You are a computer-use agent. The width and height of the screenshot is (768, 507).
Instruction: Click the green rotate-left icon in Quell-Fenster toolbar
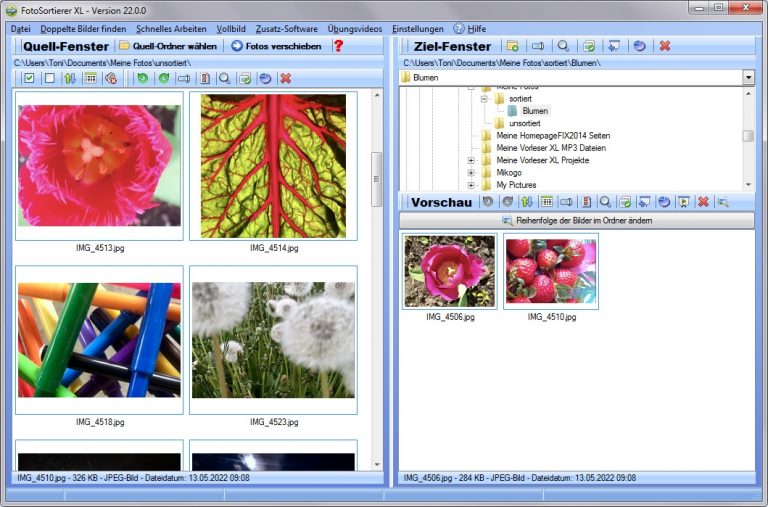[142, 78]
